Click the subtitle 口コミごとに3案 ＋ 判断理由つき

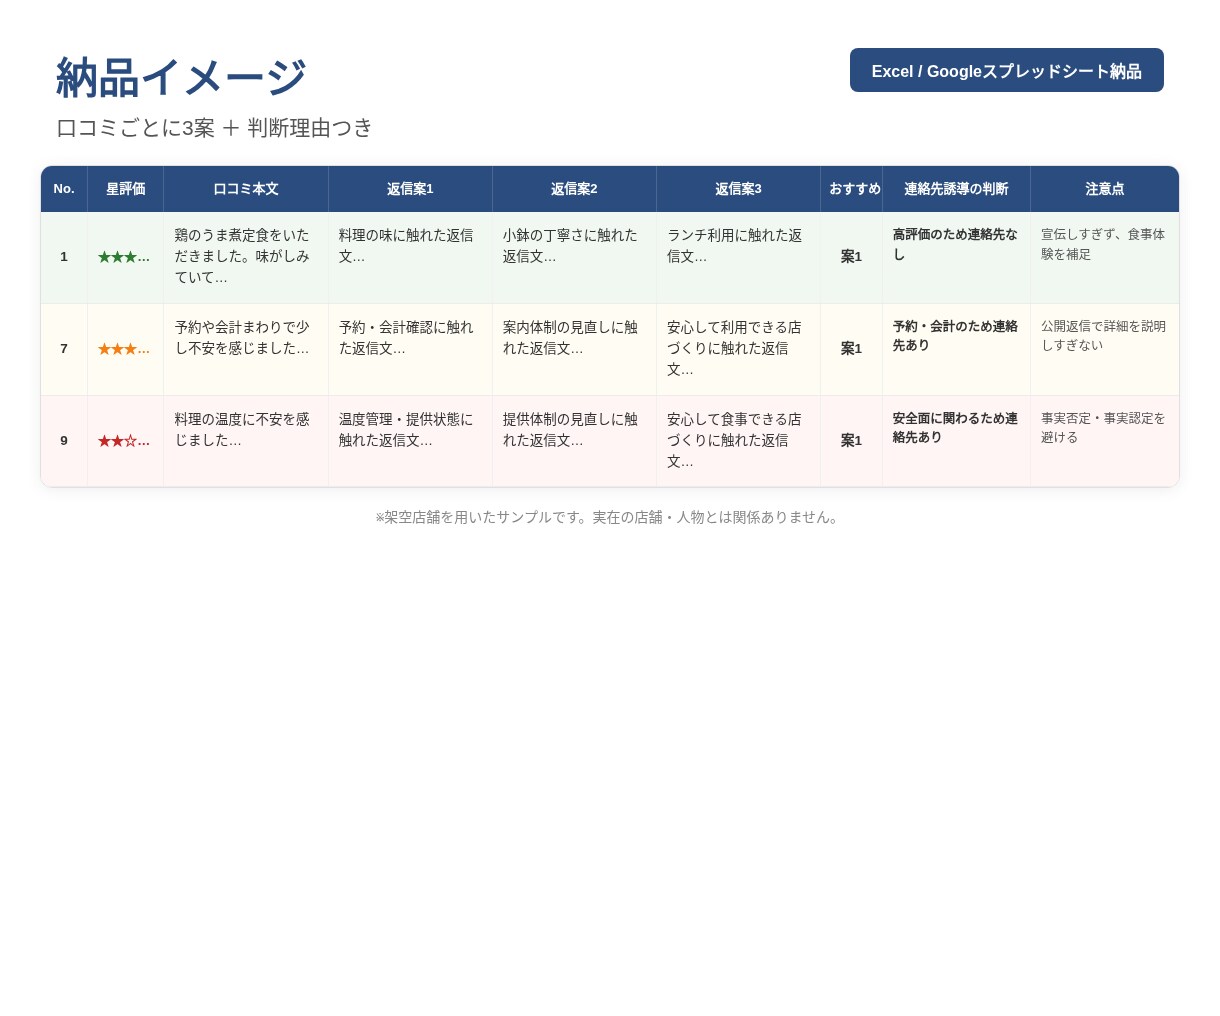(214, 128)
